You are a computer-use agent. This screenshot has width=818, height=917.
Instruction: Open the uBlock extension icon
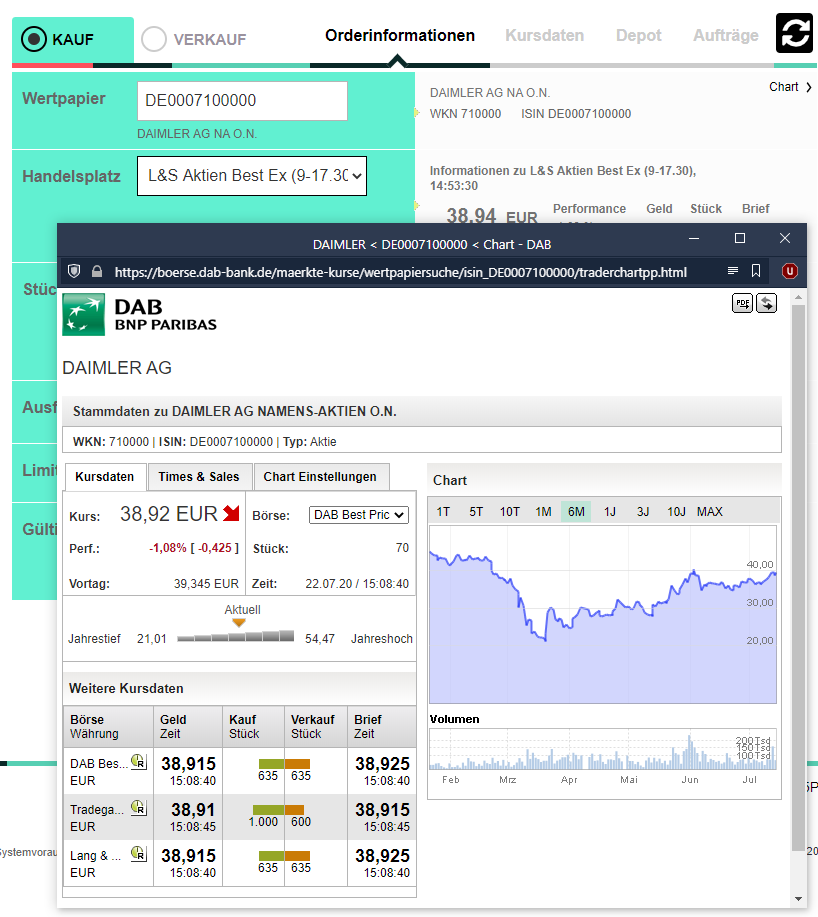(x=790, y=271)
